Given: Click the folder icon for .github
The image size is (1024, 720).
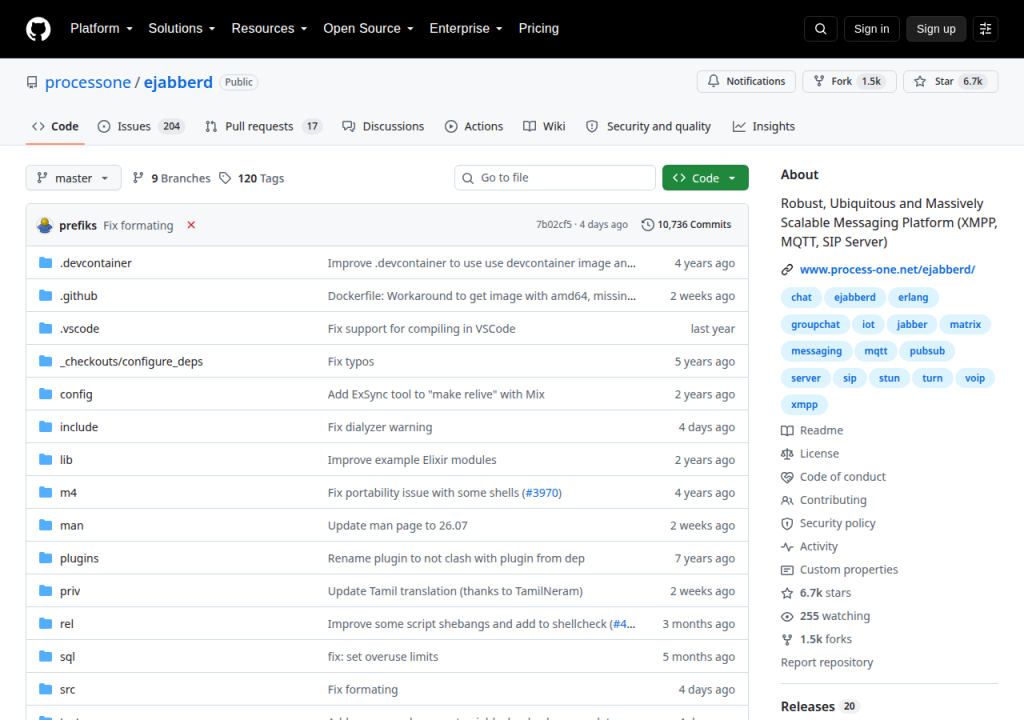Looking at the screenshot, I should 46,295.
